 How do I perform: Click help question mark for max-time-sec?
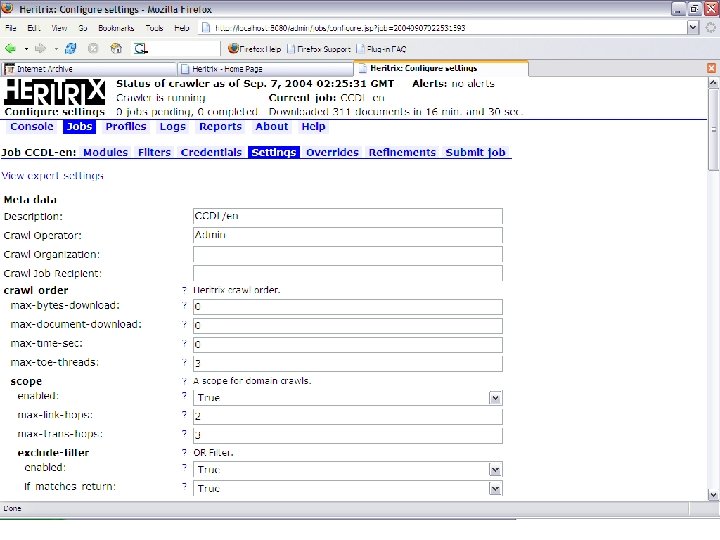pos(184,343)
